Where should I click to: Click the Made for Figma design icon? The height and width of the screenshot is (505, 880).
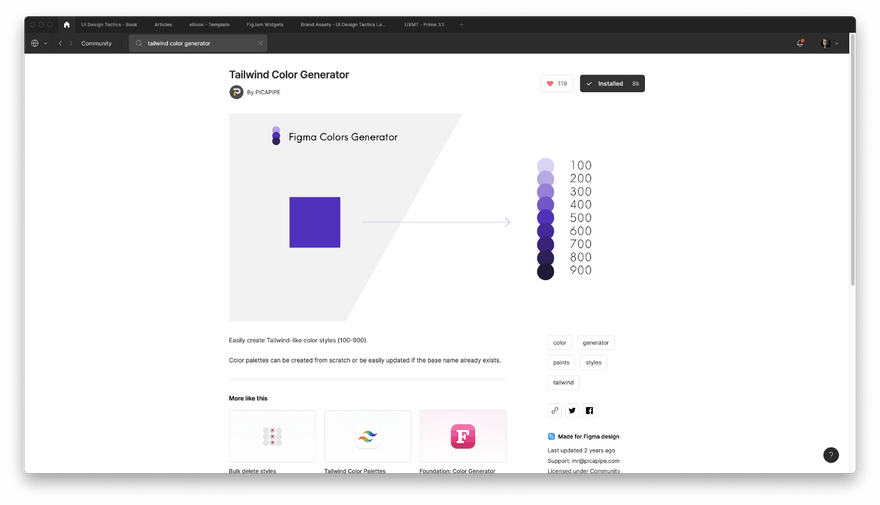pos(551,437)
